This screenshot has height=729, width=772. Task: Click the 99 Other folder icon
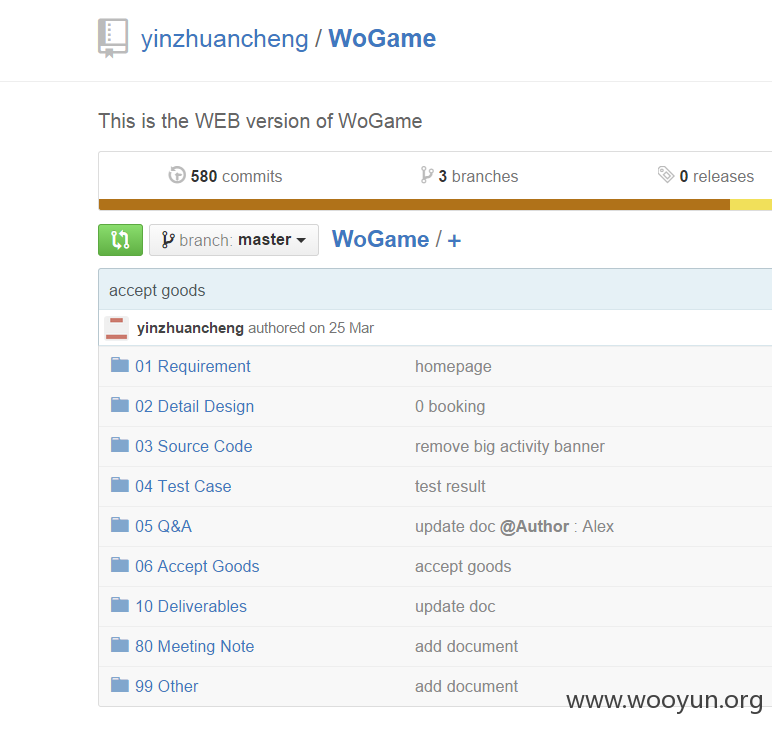(120, 685)
